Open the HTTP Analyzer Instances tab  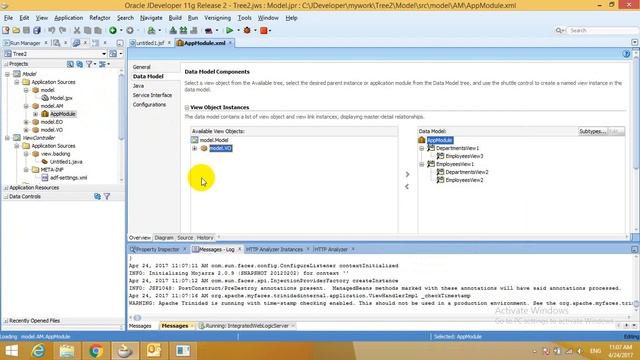[274, 249]
